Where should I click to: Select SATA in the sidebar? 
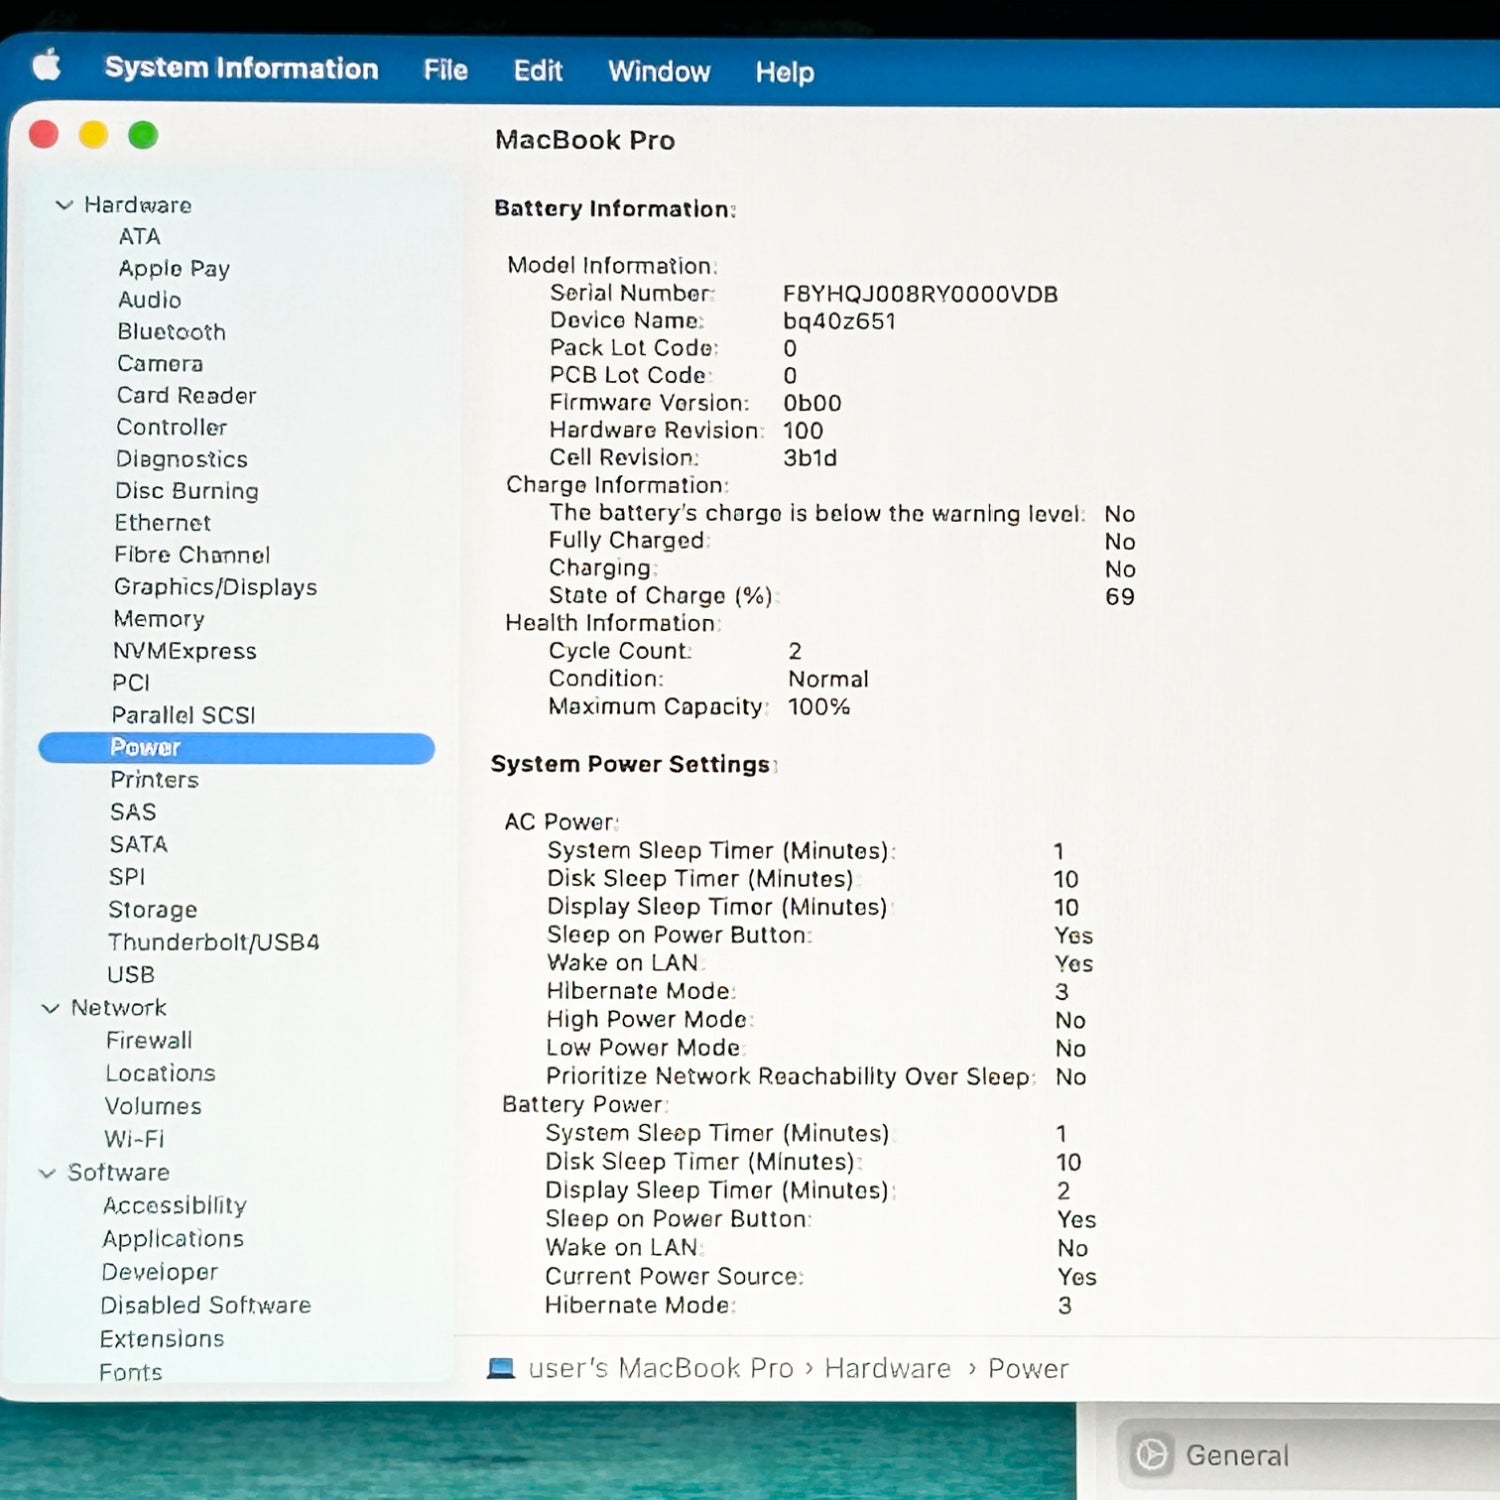pyautogui.click(x=138, y=845)
